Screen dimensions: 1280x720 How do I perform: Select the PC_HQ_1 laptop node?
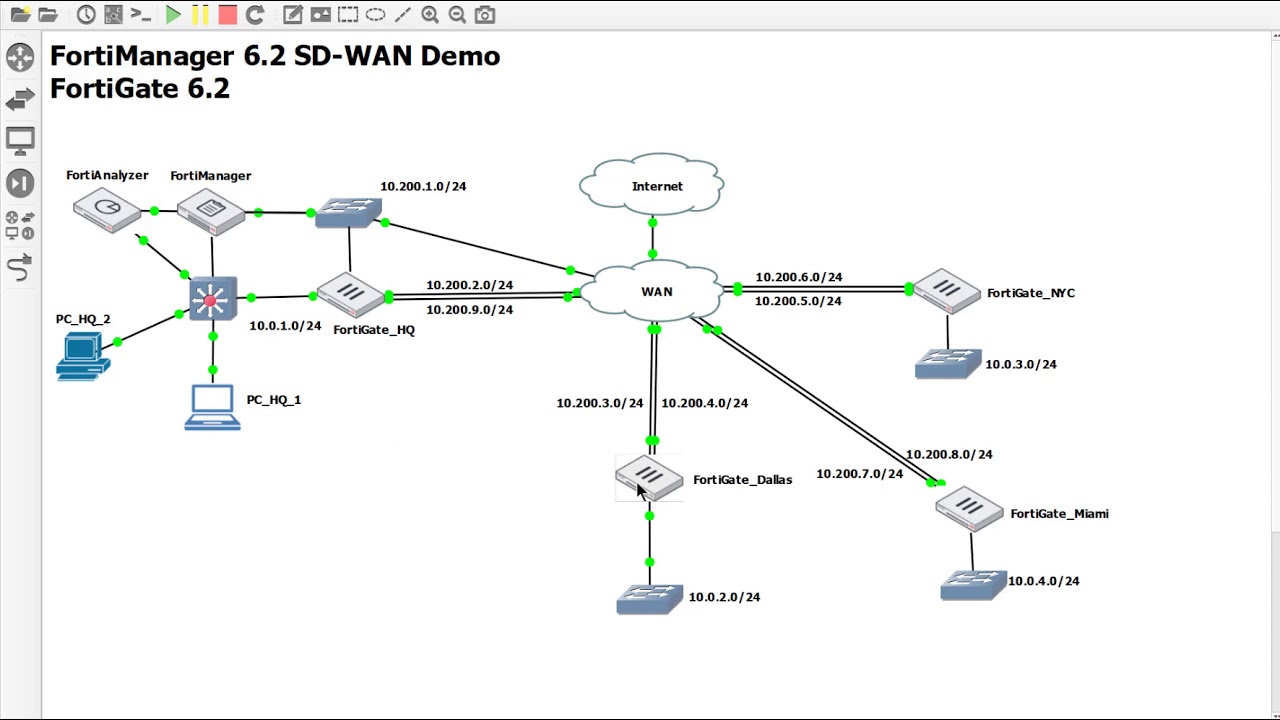click(x=212, y=407)
